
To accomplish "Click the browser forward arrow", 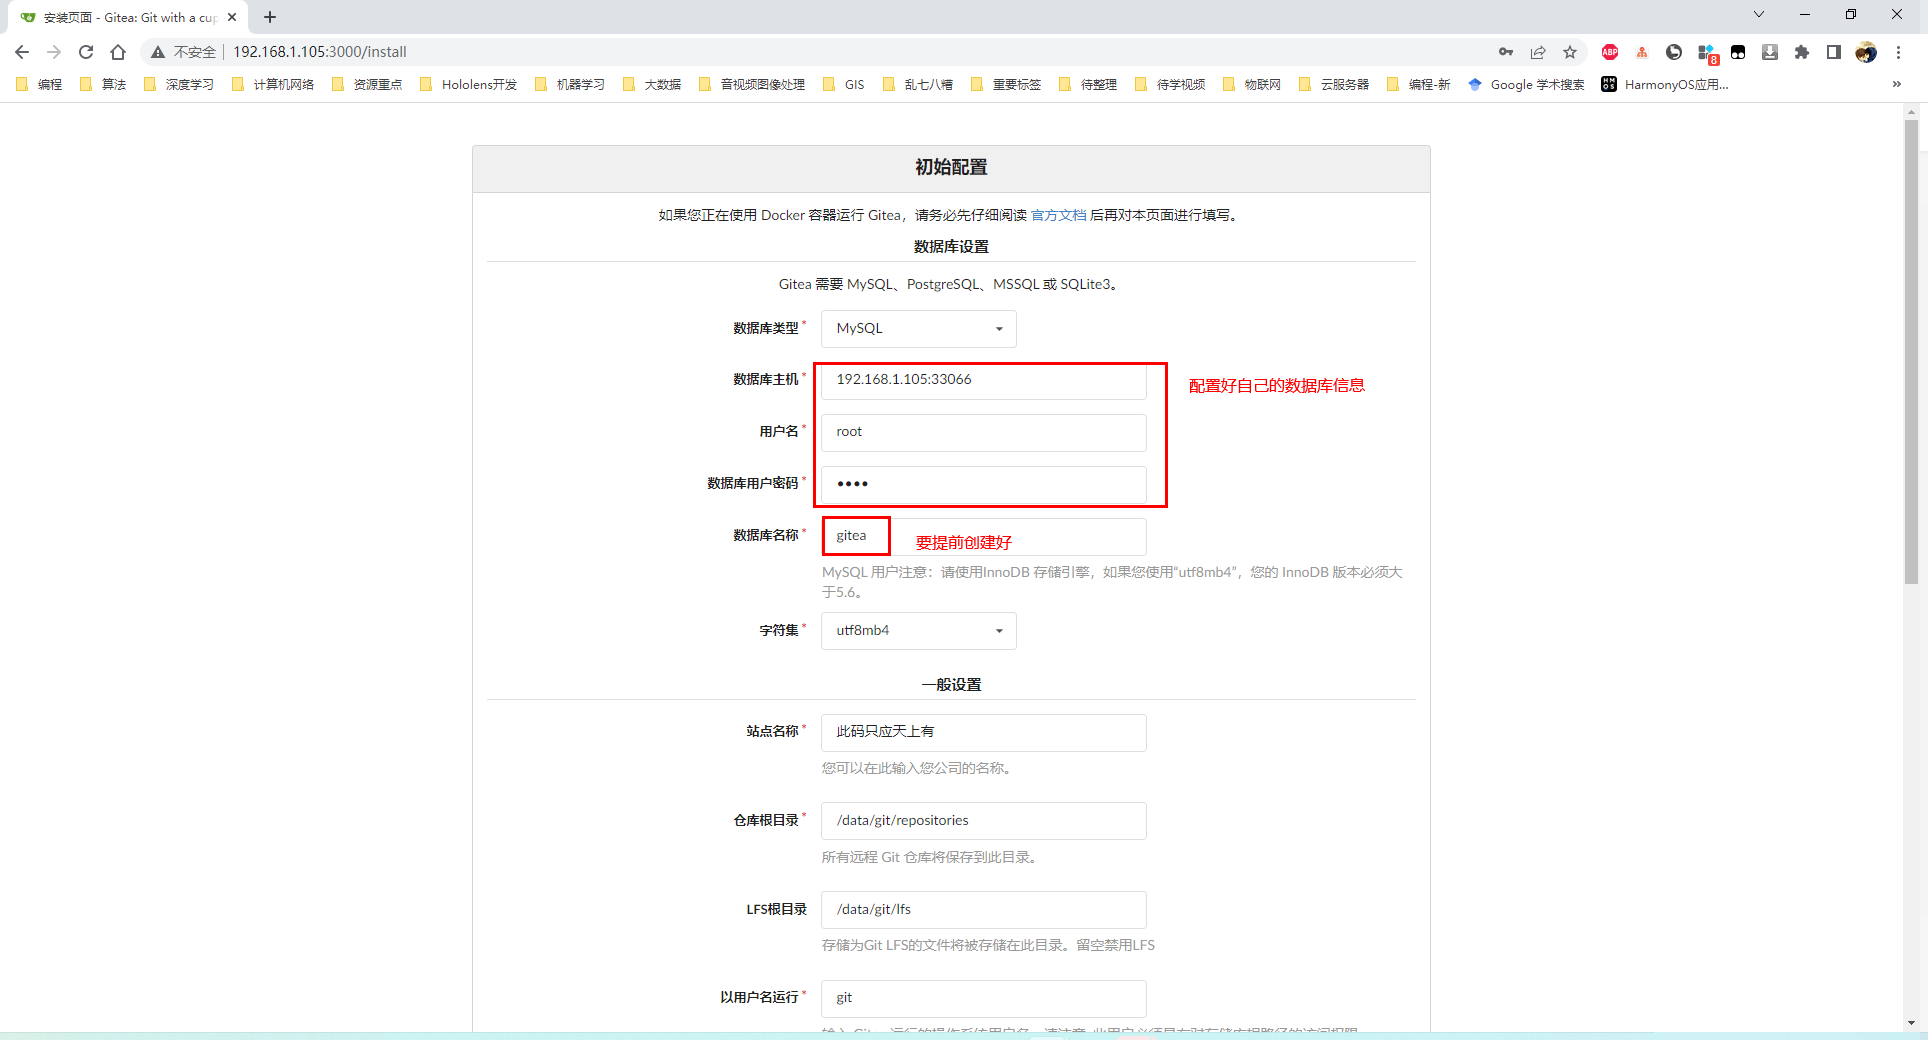I will click(54, 52).
